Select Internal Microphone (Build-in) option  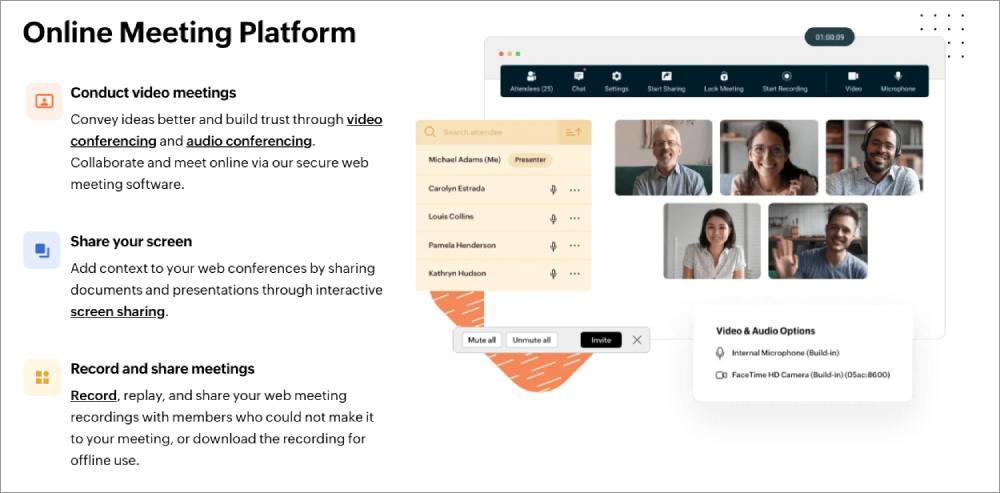coord(784,353)
